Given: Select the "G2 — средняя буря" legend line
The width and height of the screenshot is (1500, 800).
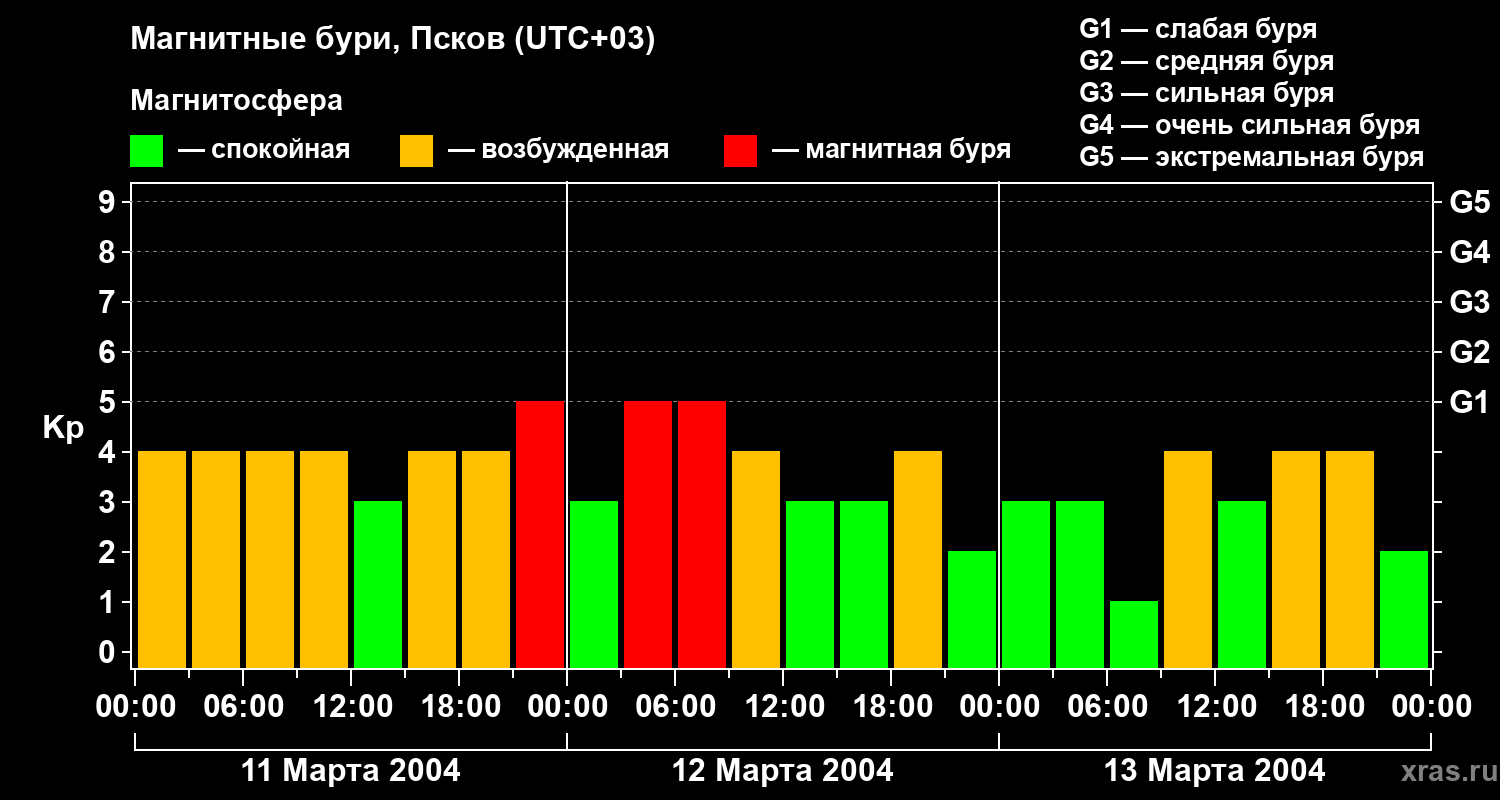Looking at the screenshot, I should tap(1207, 61).
